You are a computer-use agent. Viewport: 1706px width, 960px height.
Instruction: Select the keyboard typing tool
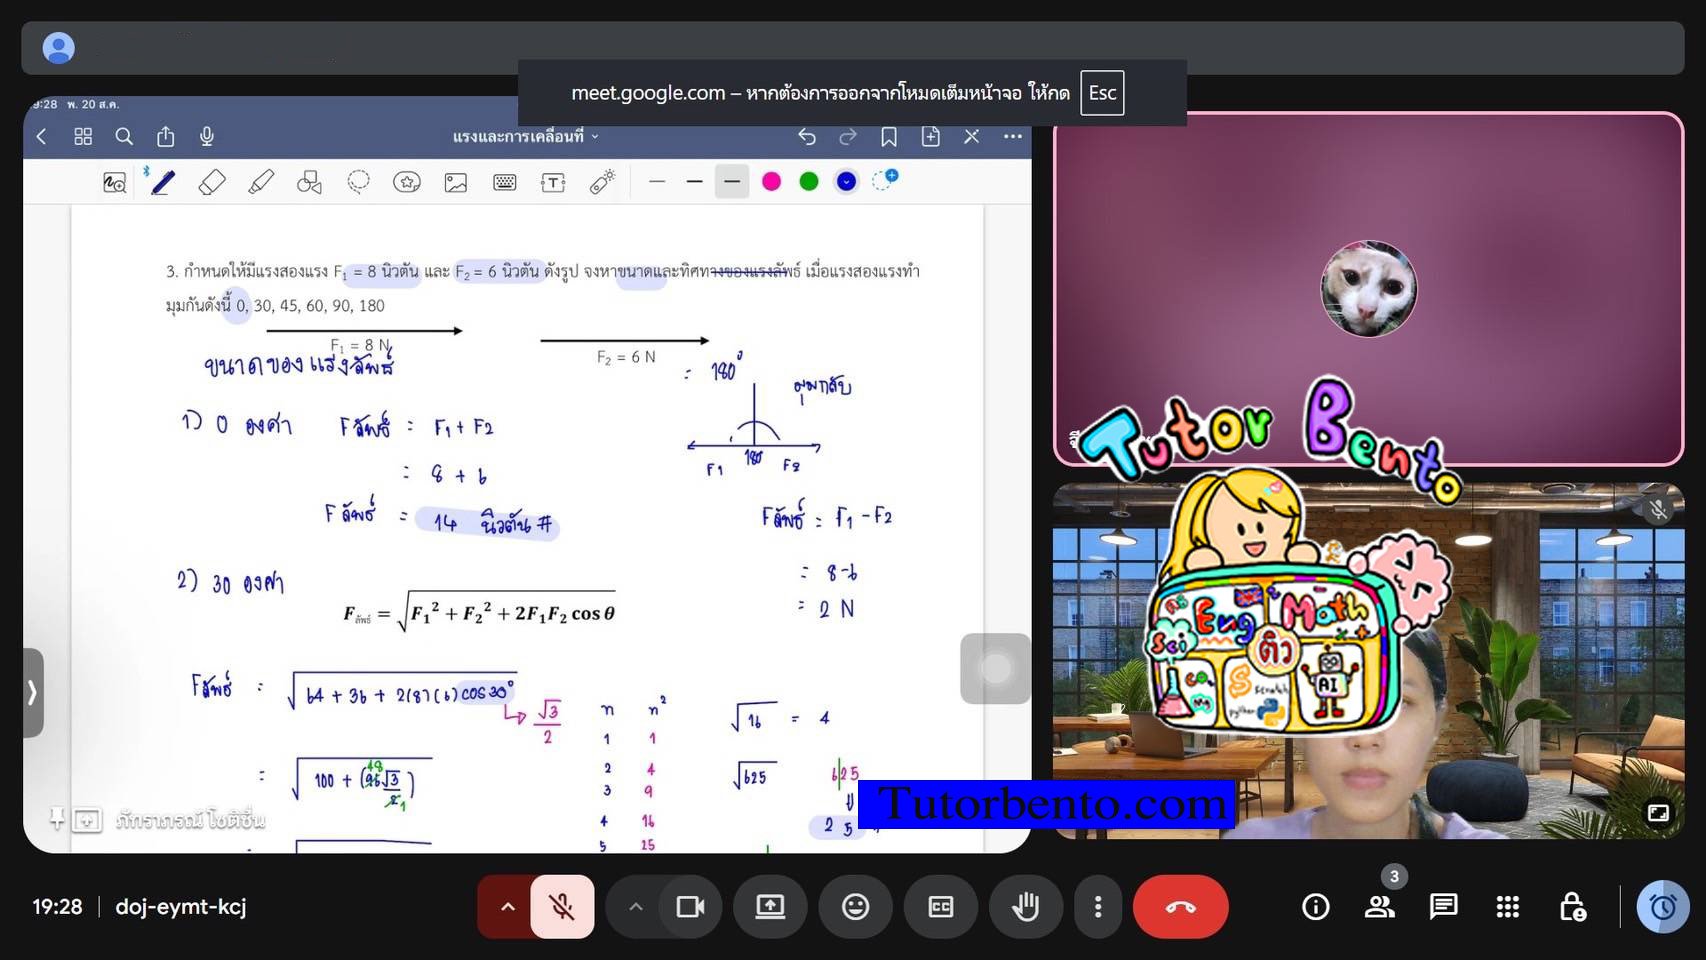(x=505, y=182)
